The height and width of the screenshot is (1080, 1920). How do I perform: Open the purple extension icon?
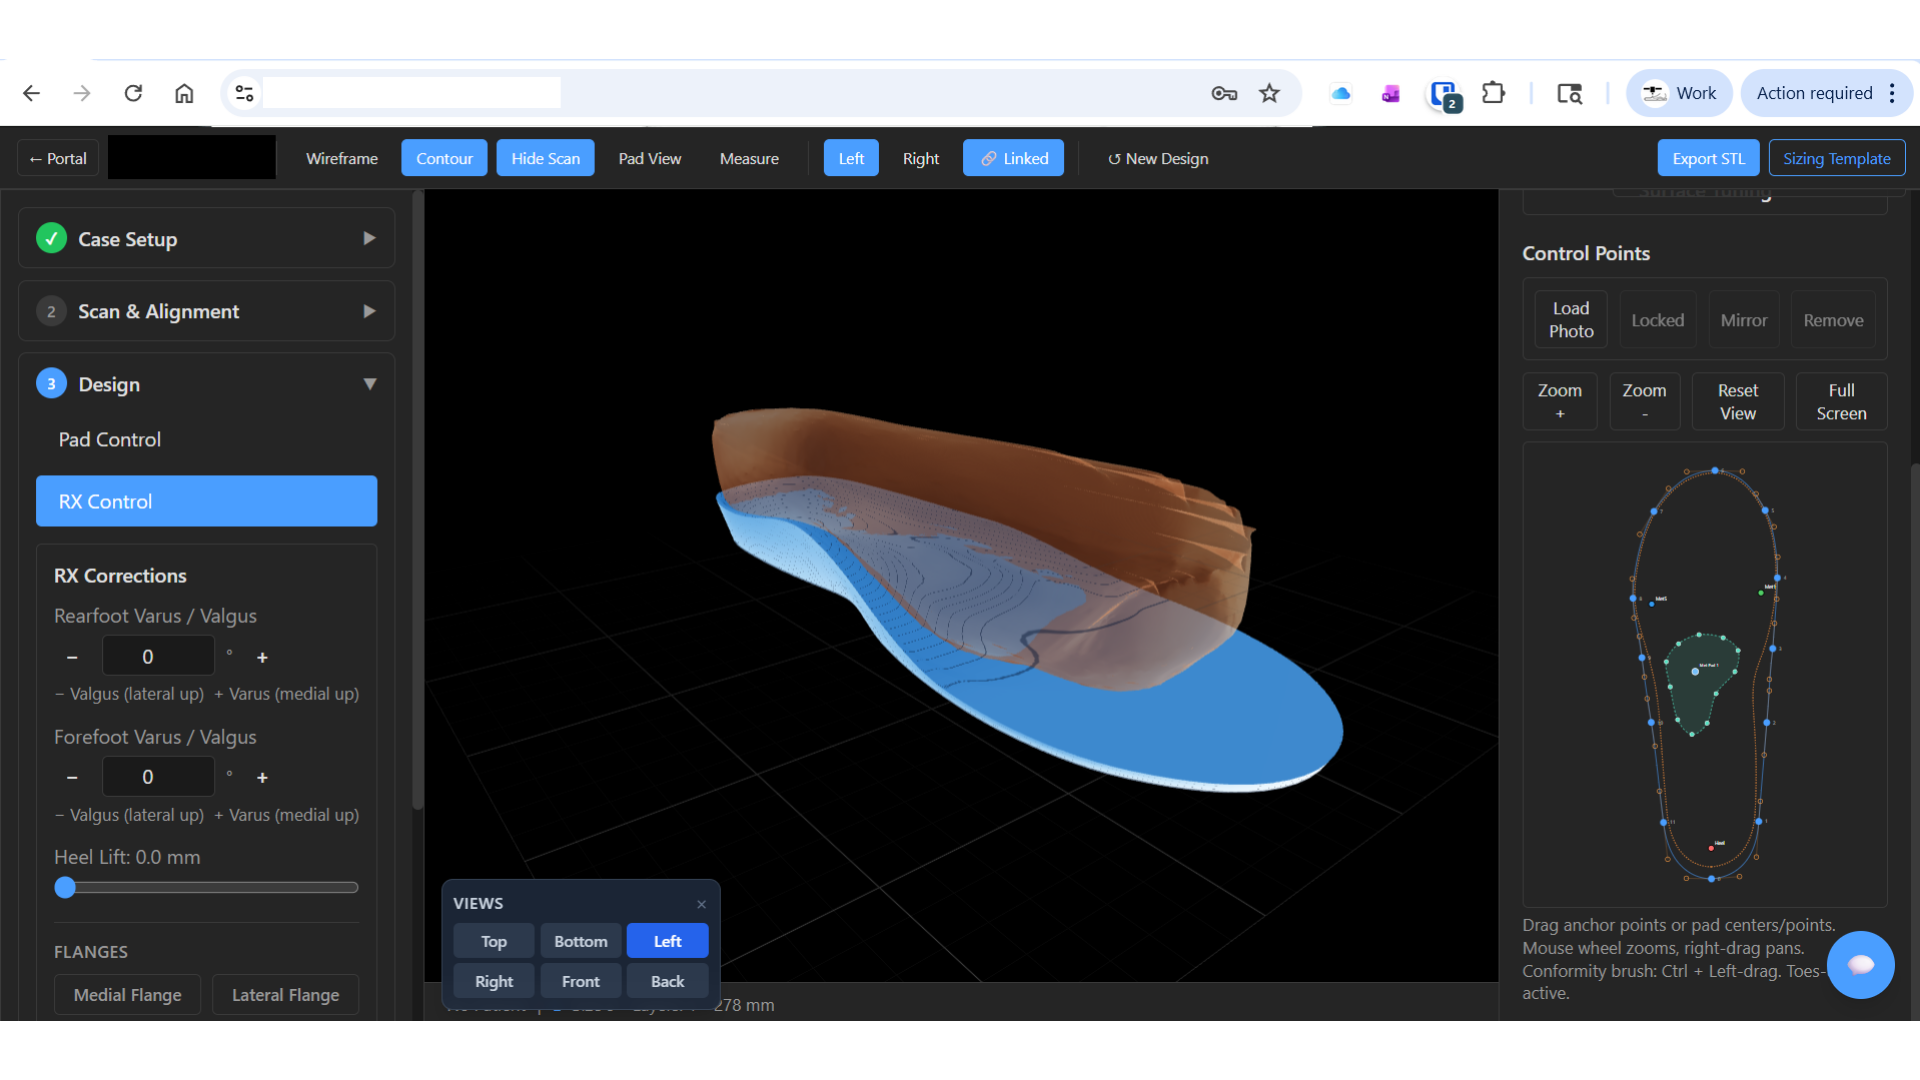point(1390,93)
